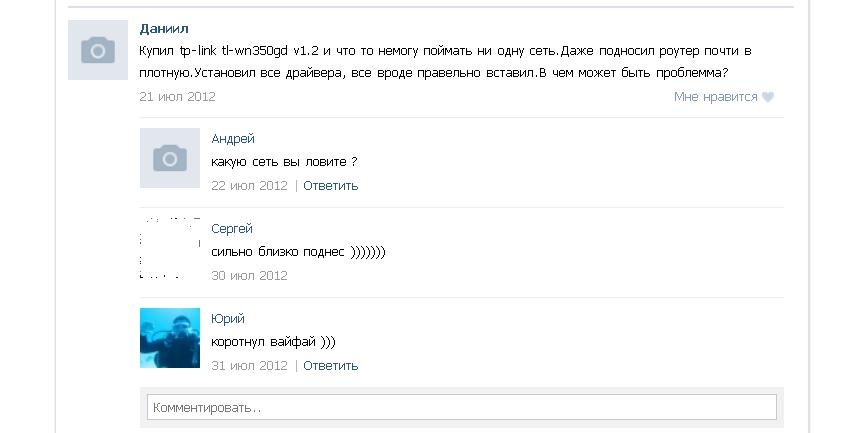Click the heart icon beside Мне нравится

coord(768,97)
